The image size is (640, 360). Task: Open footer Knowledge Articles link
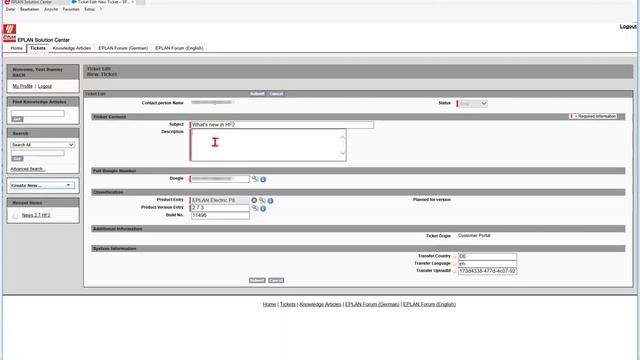click(x=320, y=304)
